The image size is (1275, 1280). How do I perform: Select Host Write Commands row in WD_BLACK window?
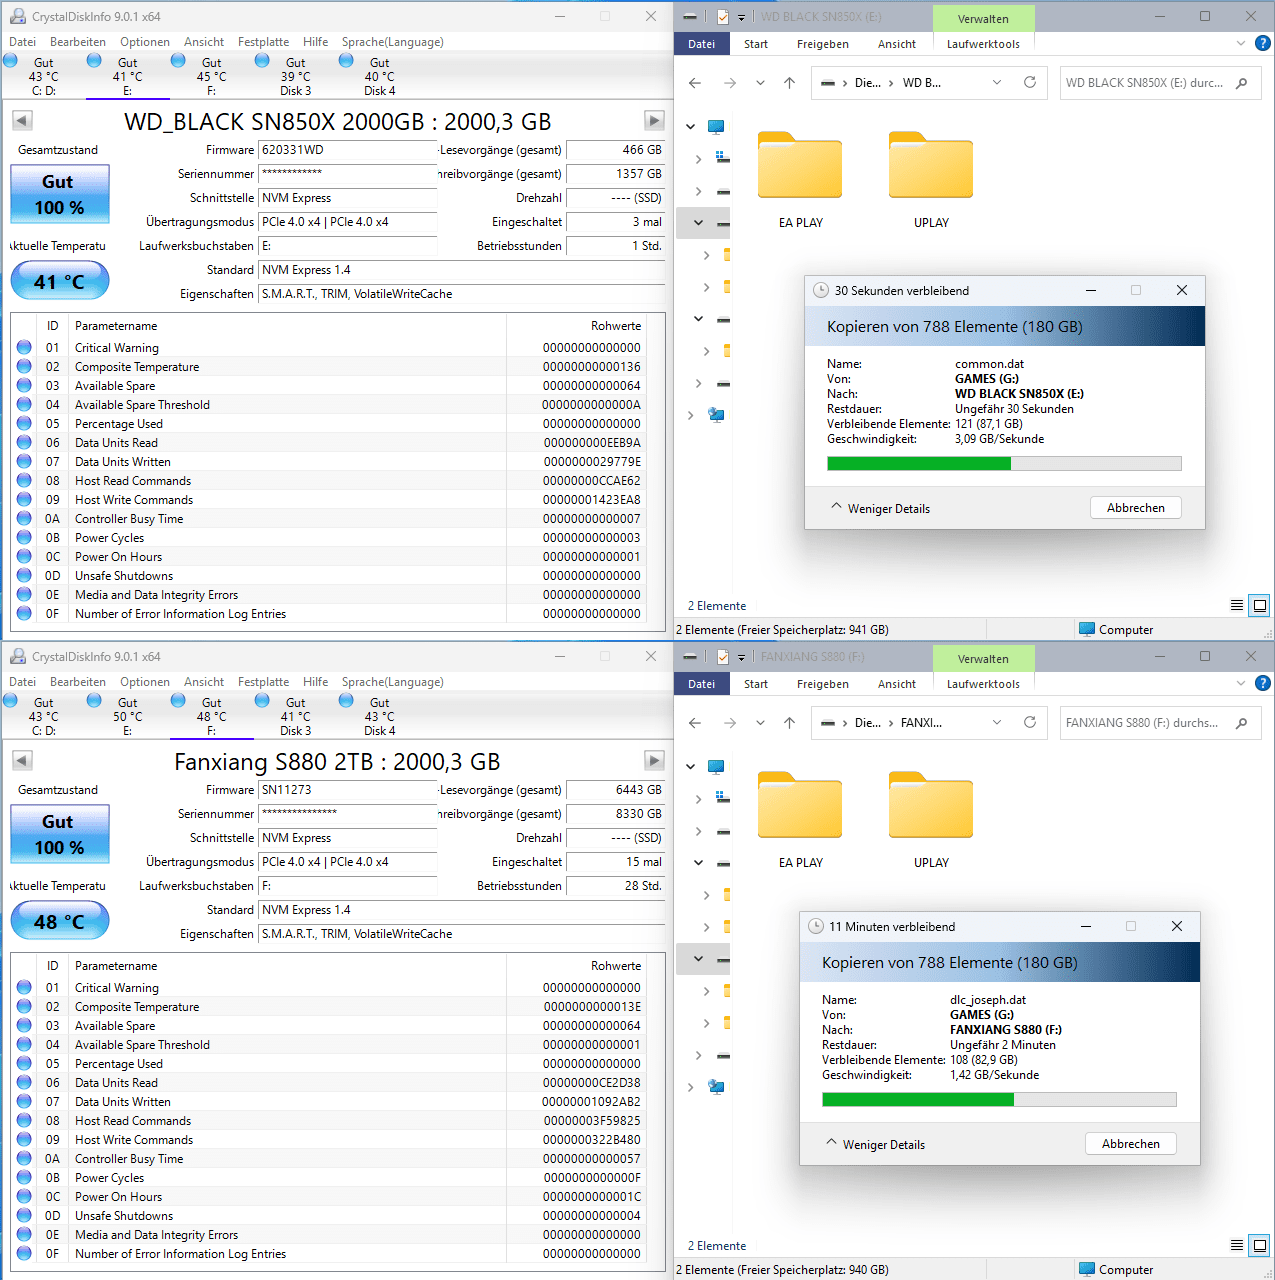point(330,499)
